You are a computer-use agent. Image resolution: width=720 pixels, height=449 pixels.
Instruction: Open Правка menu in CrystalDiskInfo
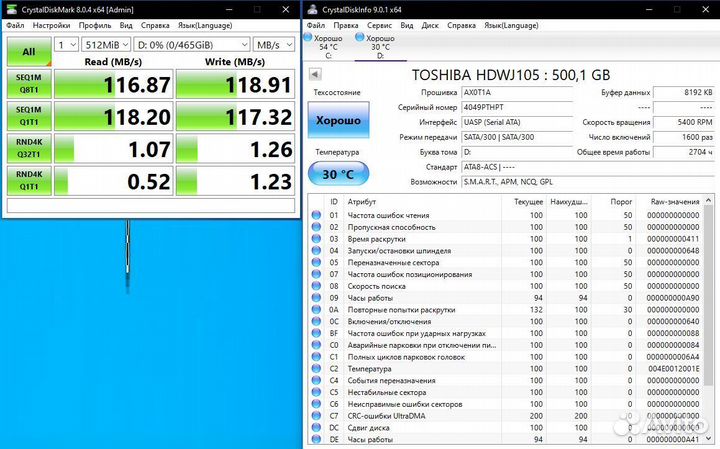346,25
